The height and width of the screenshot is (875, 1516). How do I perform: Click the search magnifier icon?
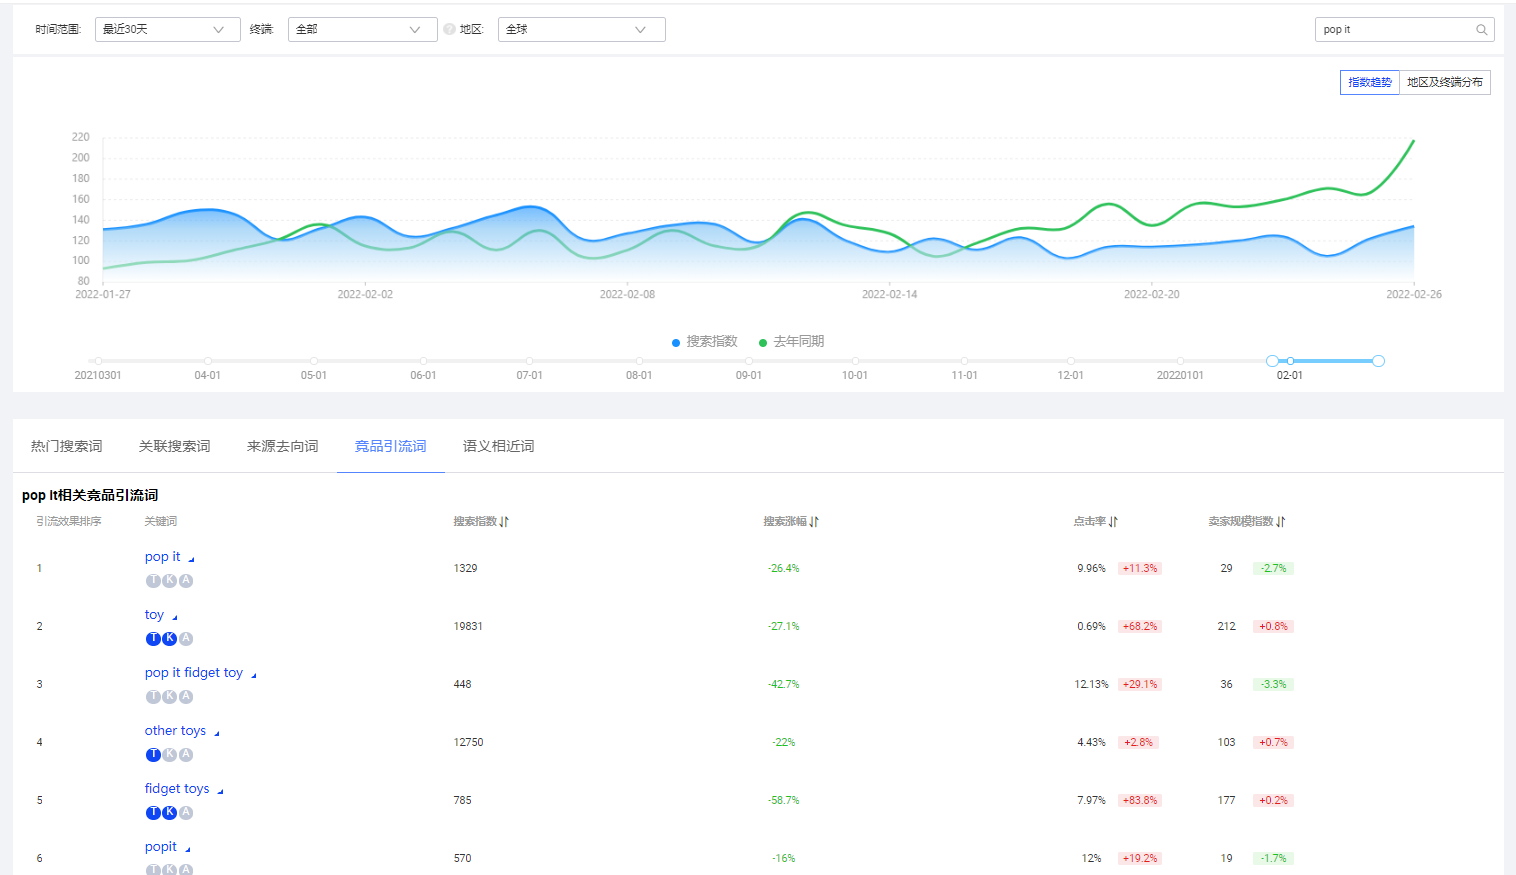click(x=1481, y=30)
